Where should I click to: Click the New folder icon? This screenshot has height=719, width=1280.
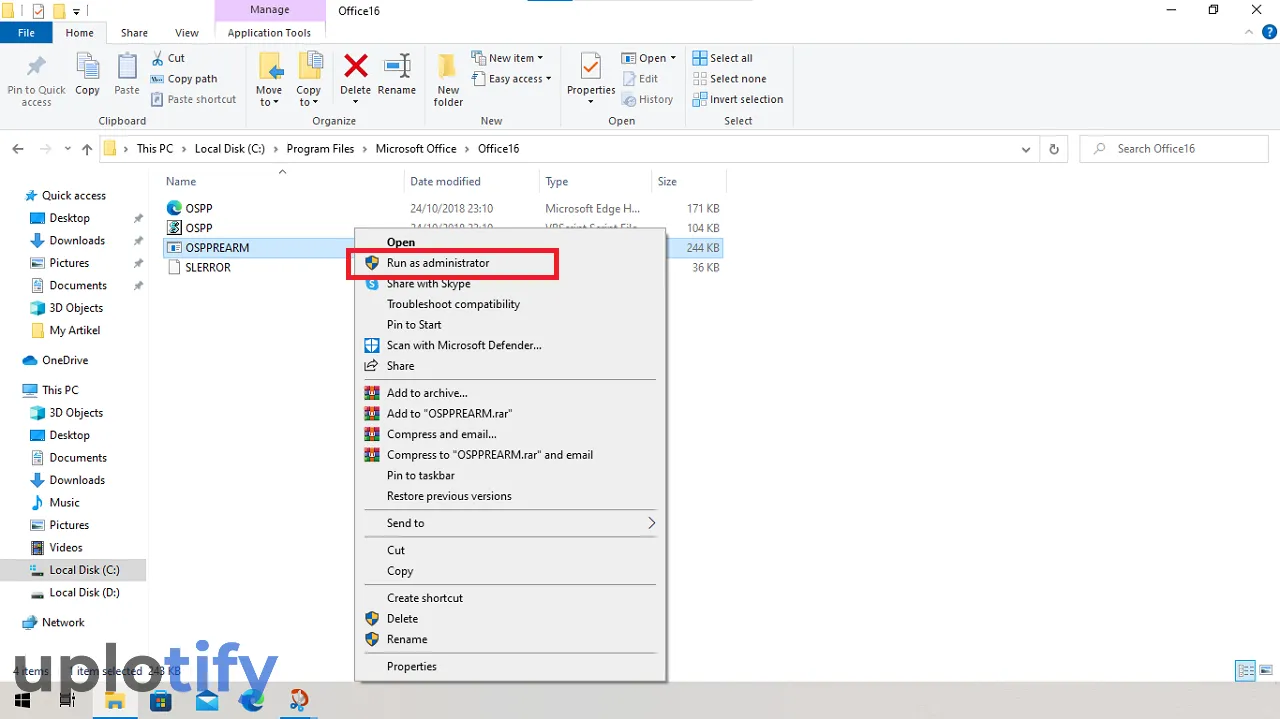449,68
